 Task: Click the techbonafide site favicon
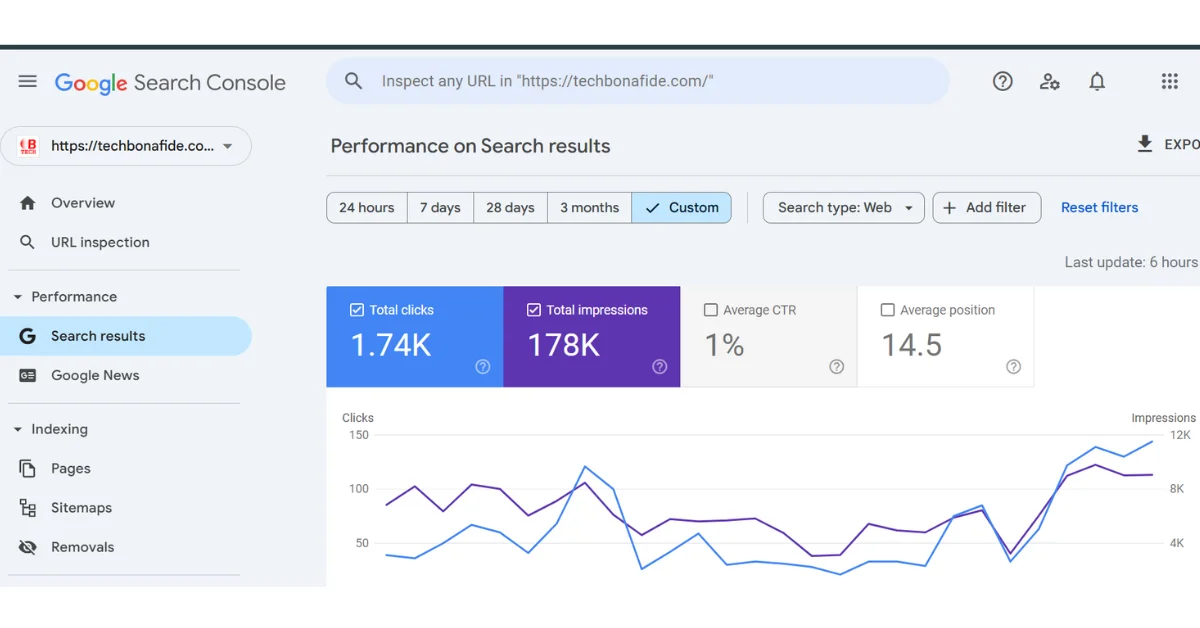(30, 146)
